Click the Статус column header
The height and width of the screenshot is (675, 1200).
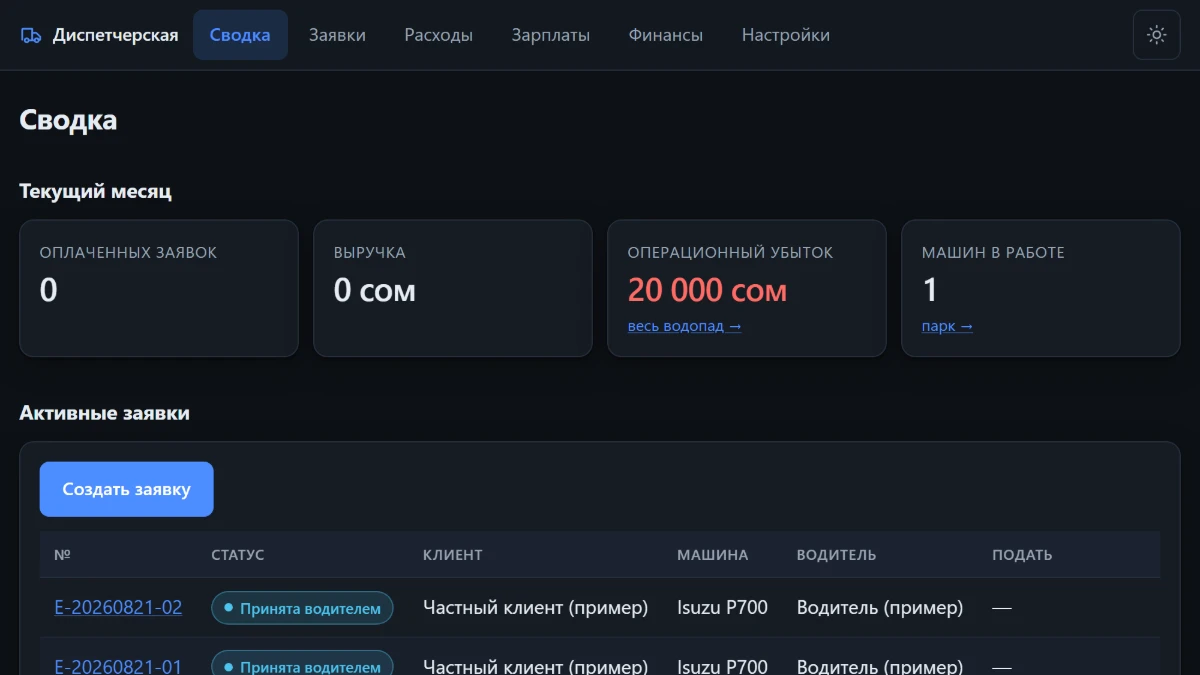point(238,554)
